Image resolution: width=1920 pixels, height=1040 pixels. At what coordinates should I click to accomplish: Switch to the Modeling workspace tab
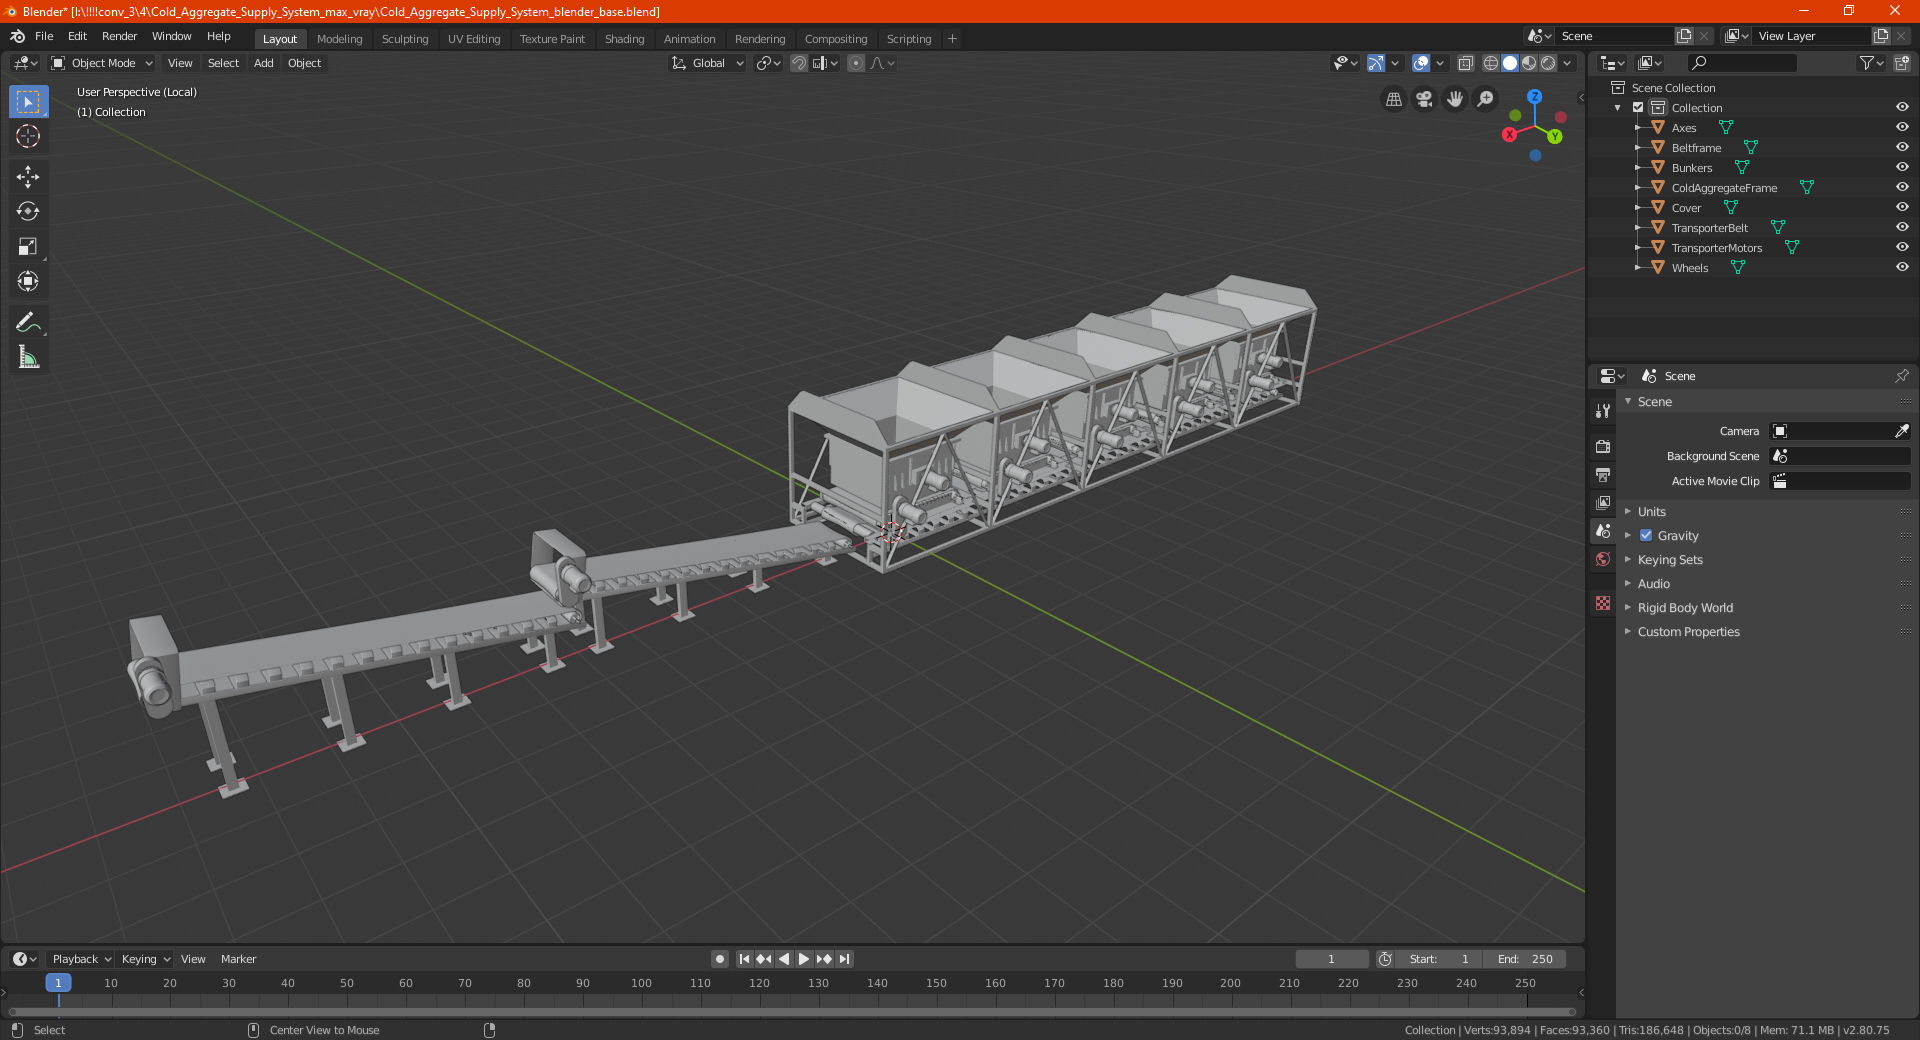point(339,39)
